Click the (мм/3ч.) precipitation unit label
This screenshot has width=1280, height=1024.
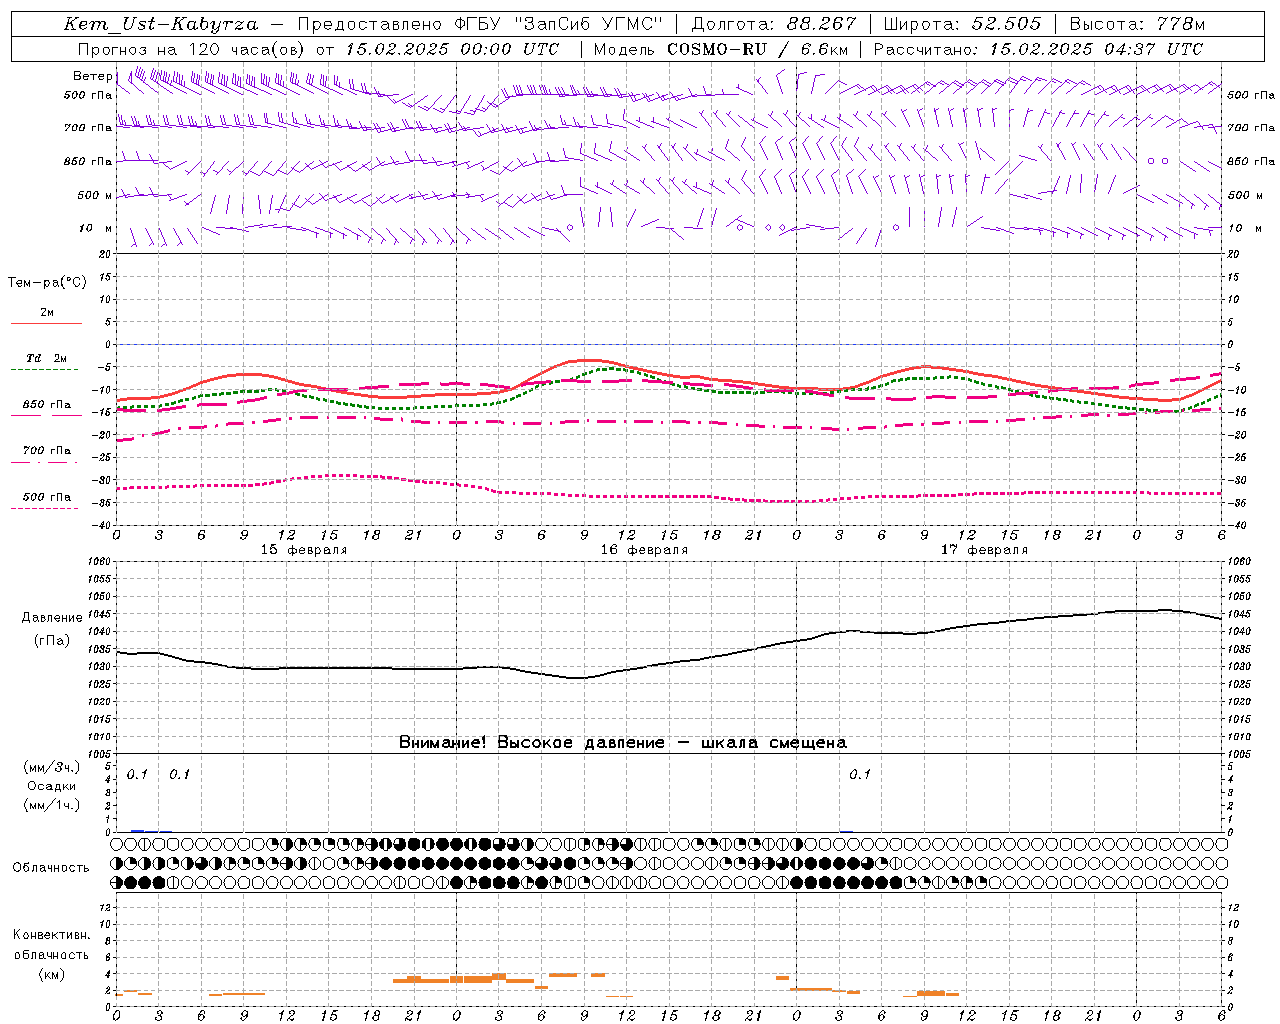[51, 767]
